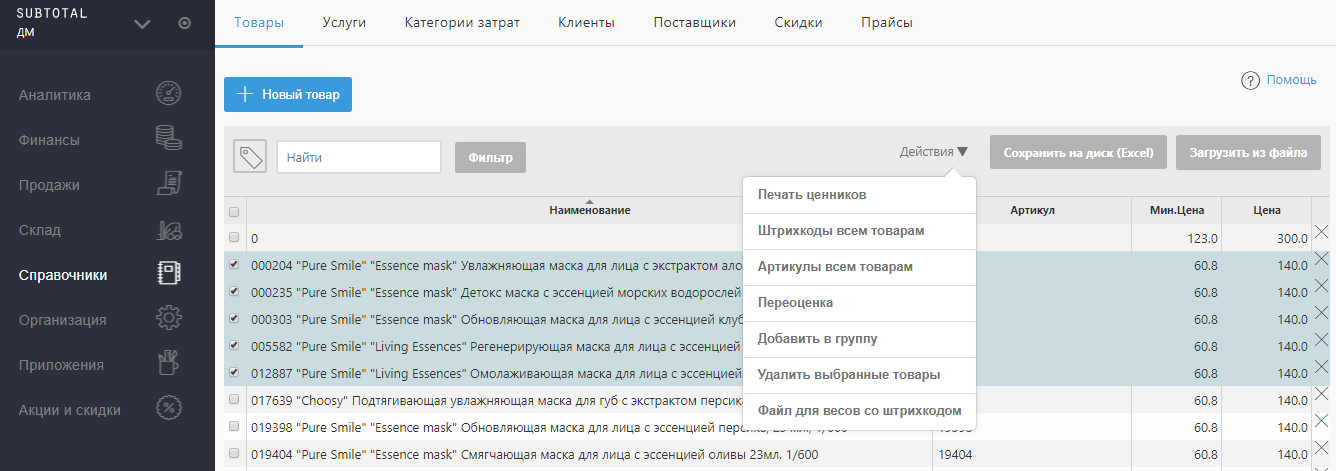Viewport: 1336px width, 471px height.
Task: Click the Склад forklift icon
Action: 168,230
